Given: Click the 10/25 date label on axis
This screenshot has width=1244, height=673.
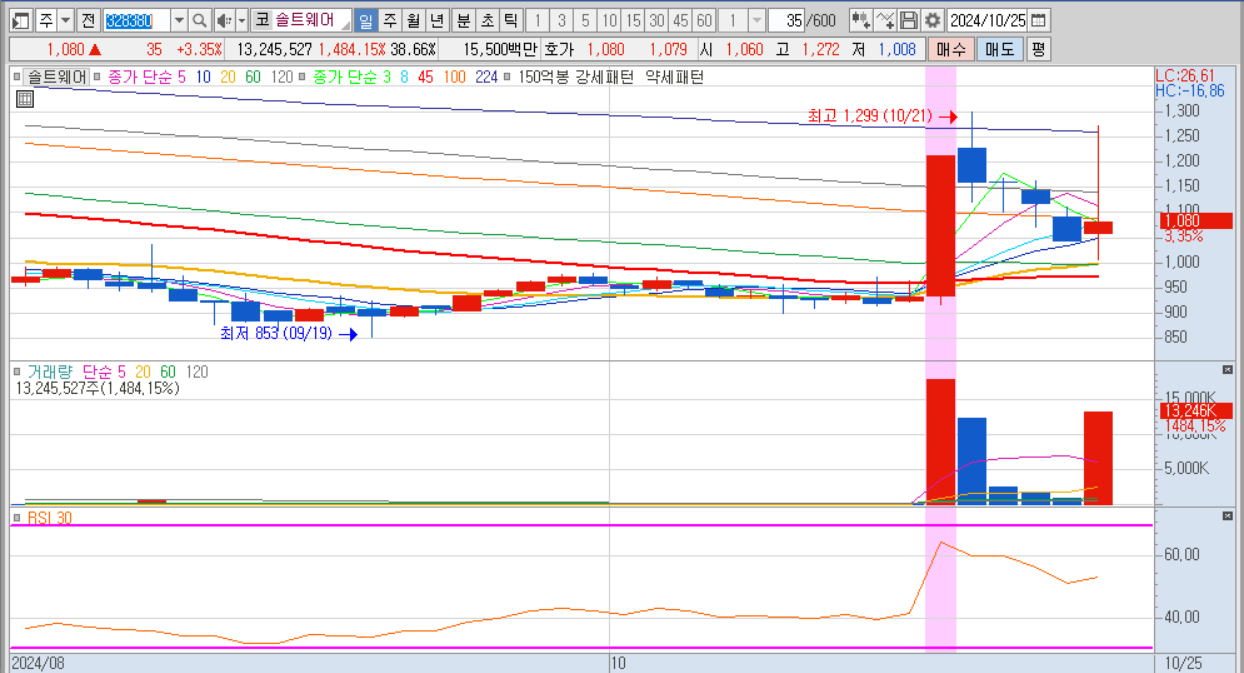Looking at the screenshot, I should coord(1183,663).
